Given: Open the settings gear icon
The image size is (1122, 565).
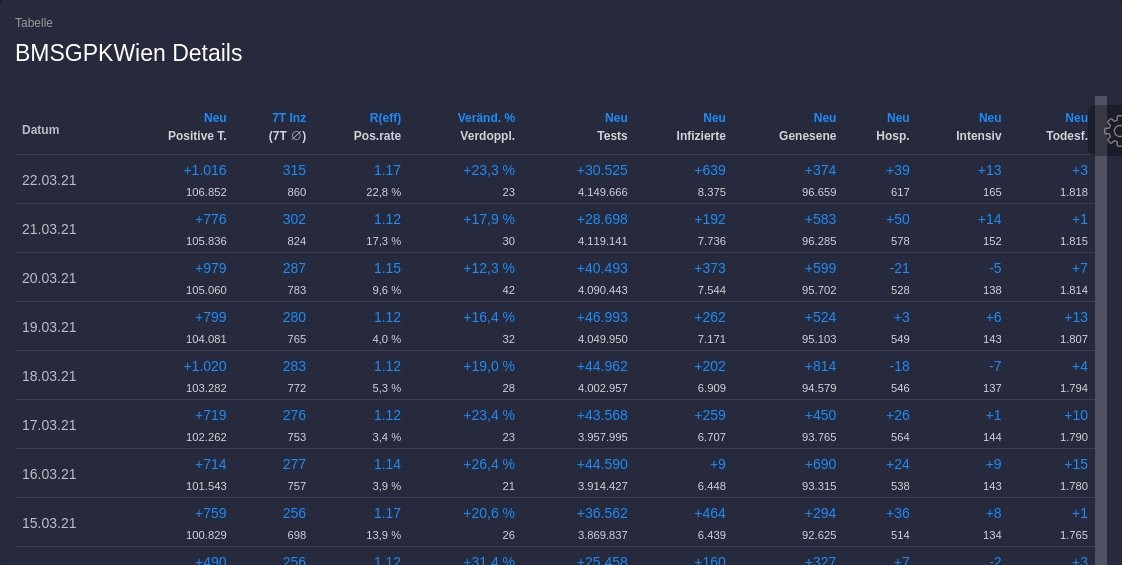Looking at the screenshot, I should [1112, 131].
